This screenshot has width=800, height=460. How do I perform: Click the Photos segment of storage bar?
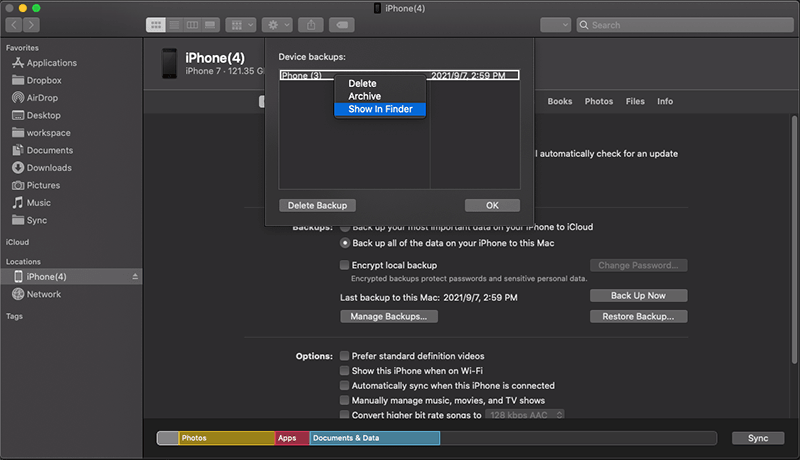point(227,438)
